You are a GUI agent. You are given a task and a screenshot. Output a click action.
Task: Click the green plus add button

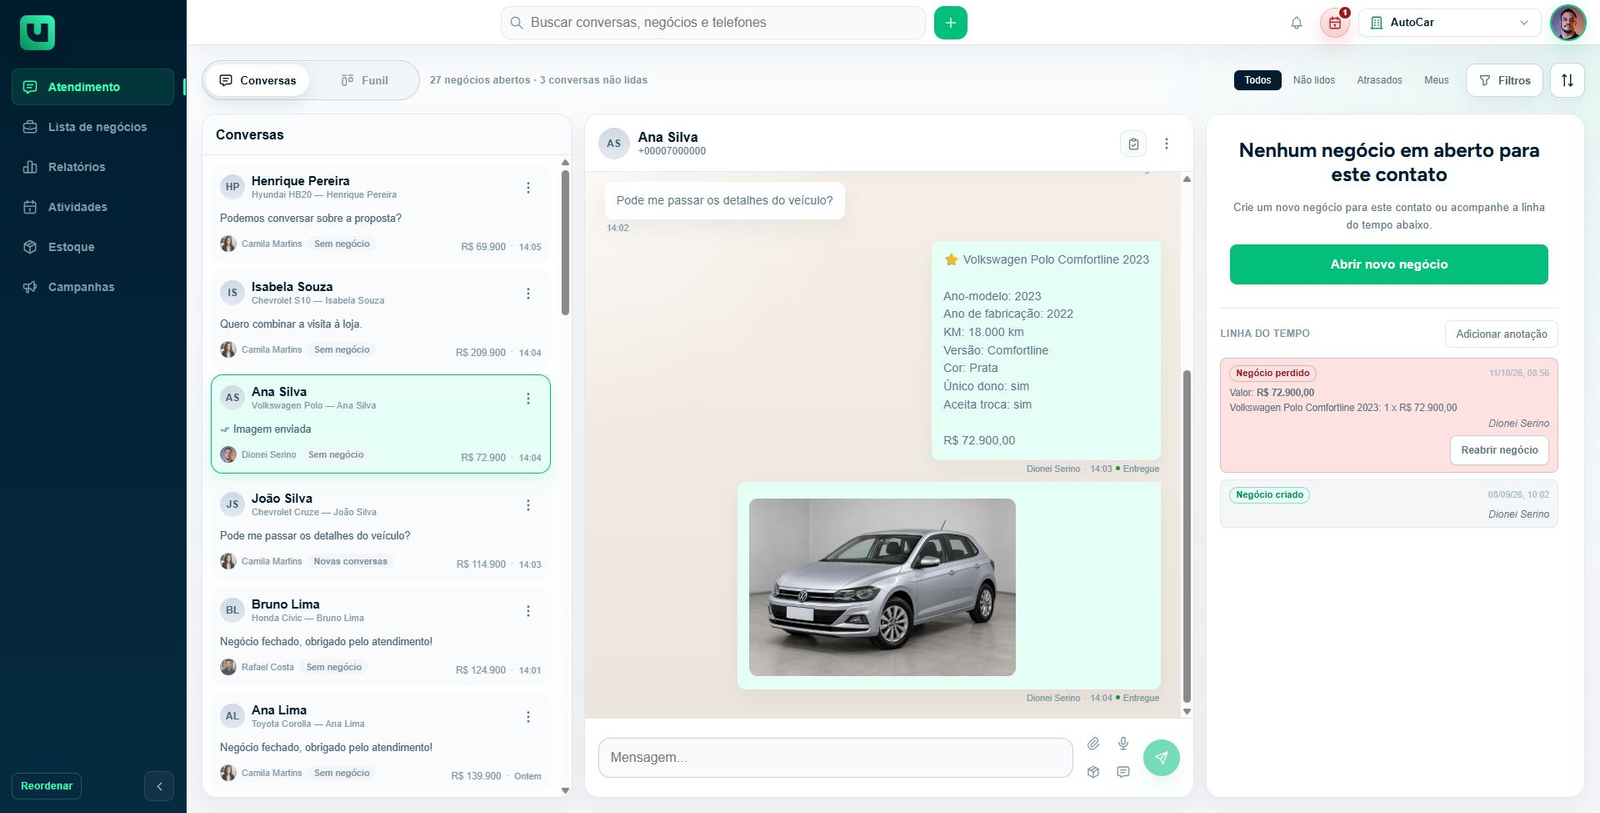(x=950, y=22)
